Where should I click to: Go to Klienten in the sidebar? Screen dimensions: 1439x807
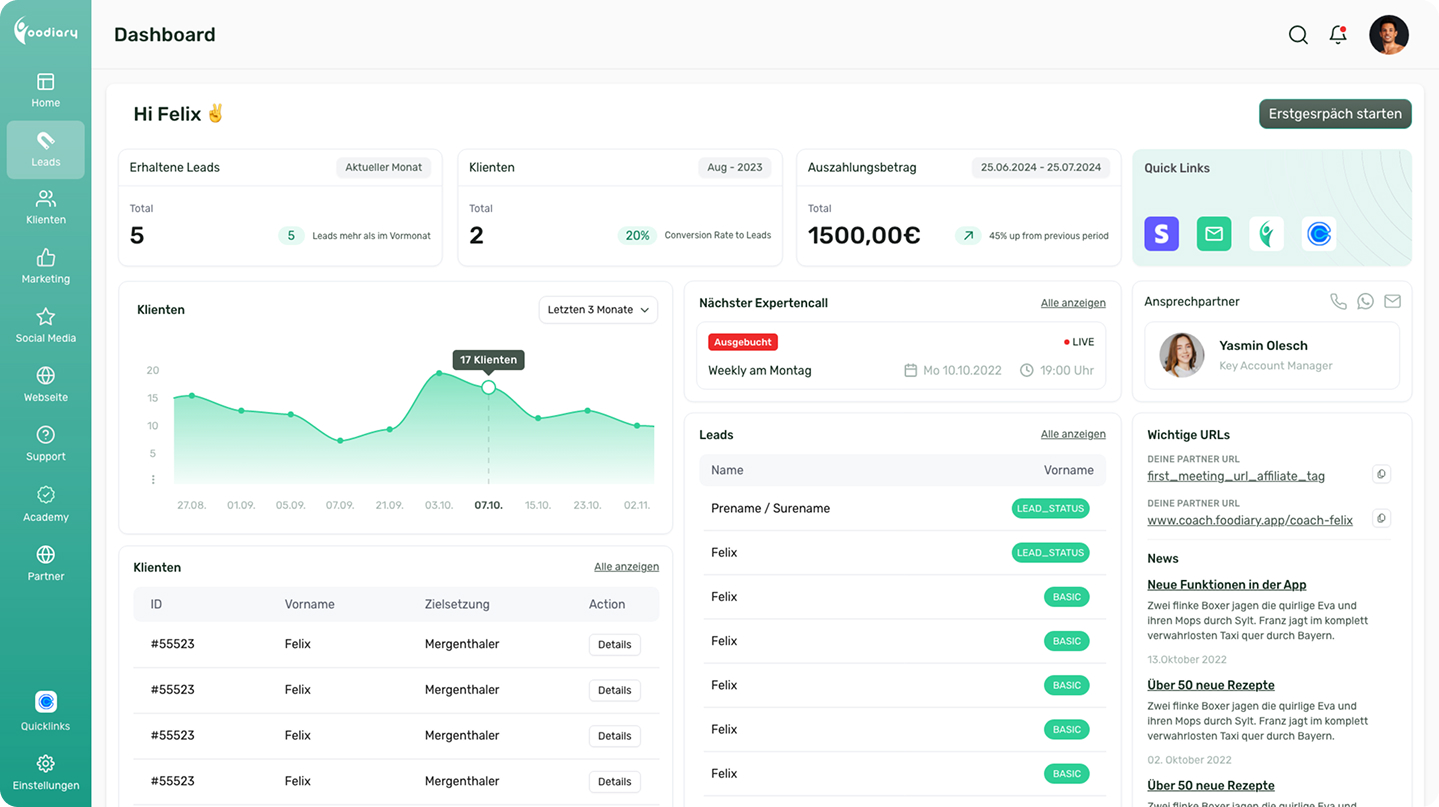tap(46, 208)
